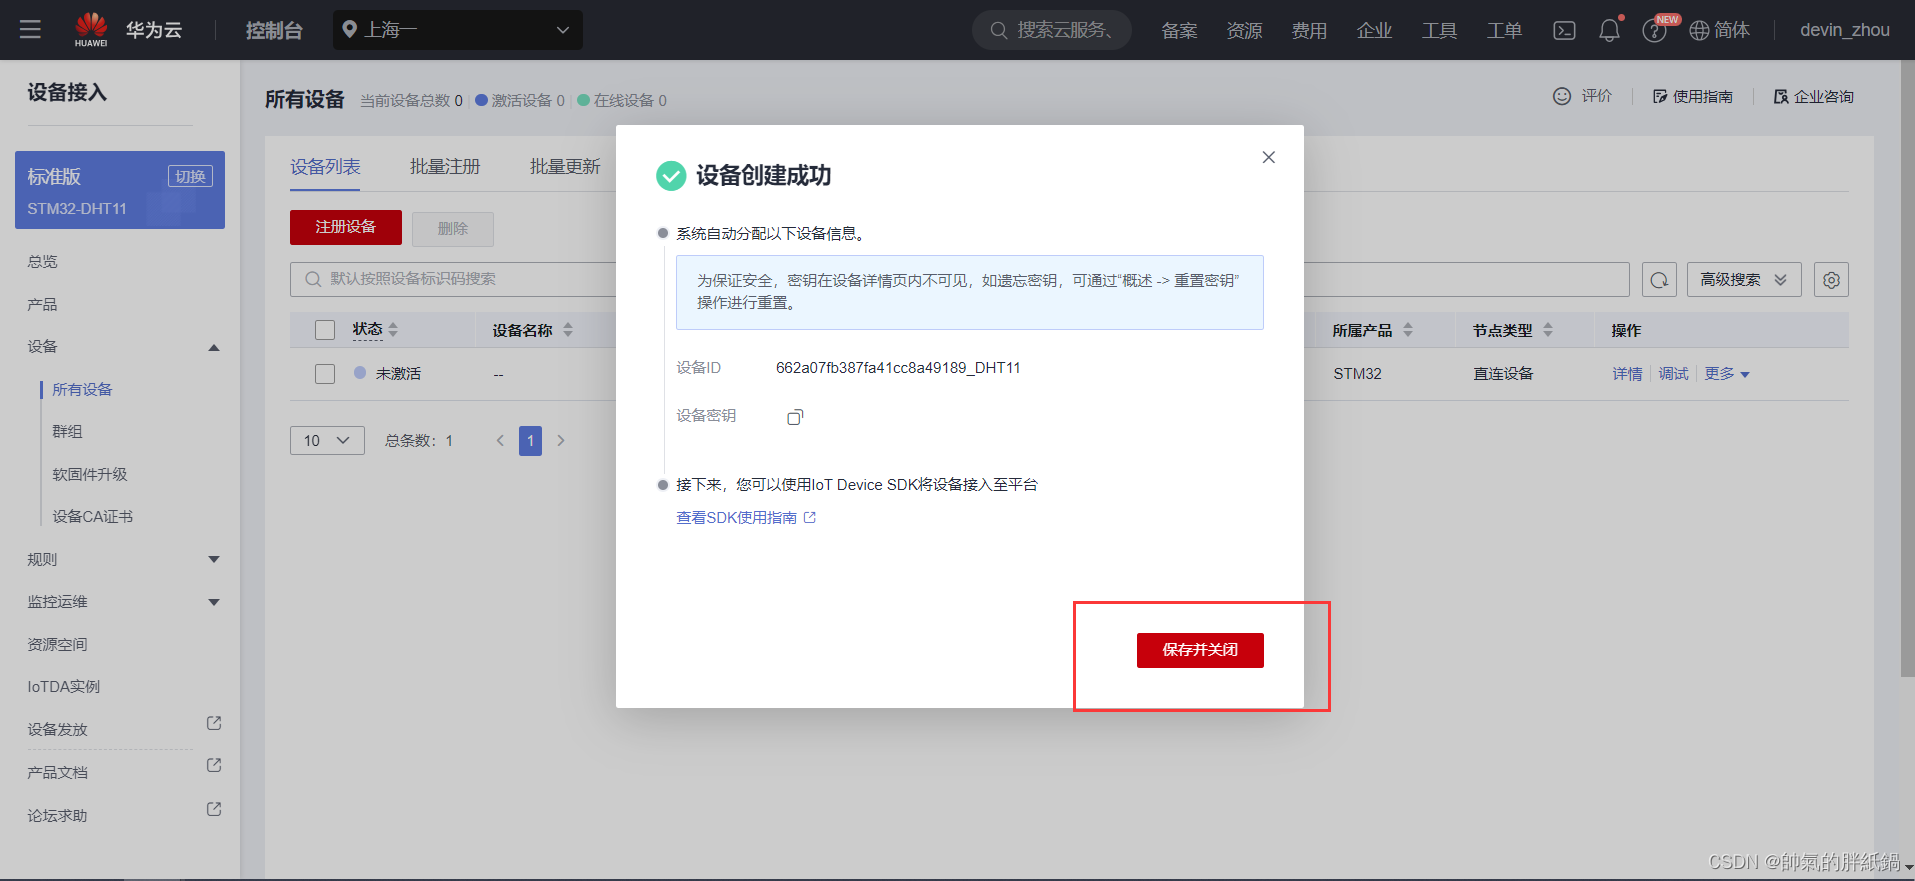Screen dimensions: 1915x881
Task: Click the 保存并关闭 button
Action: [1200, 650]
